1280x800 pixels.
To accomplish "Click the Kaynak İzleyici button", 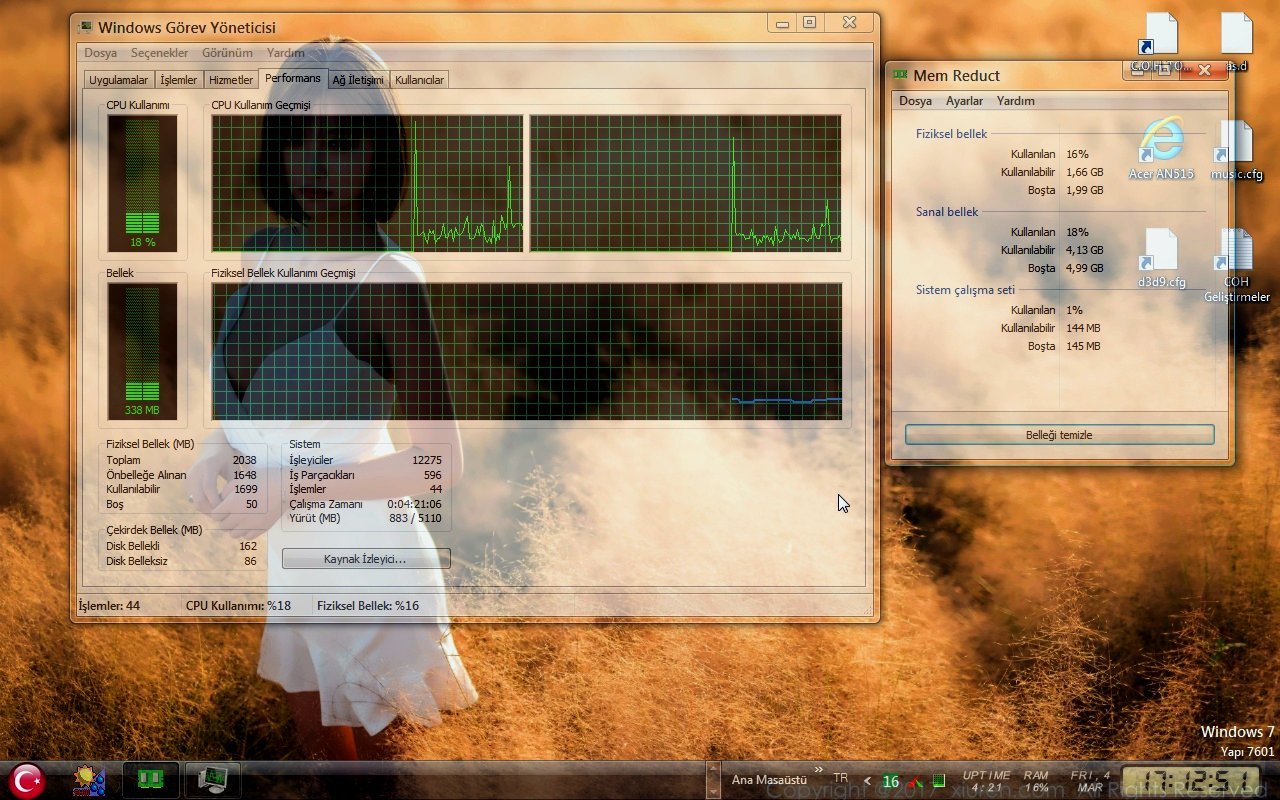I will pos(366,559).
